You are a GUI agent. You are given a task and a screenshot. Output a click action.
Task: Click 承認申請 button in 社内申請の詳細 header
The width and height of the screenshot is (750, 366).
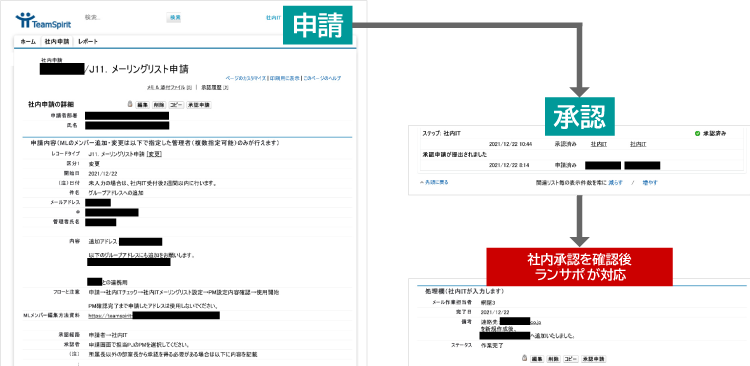[199, 104]
